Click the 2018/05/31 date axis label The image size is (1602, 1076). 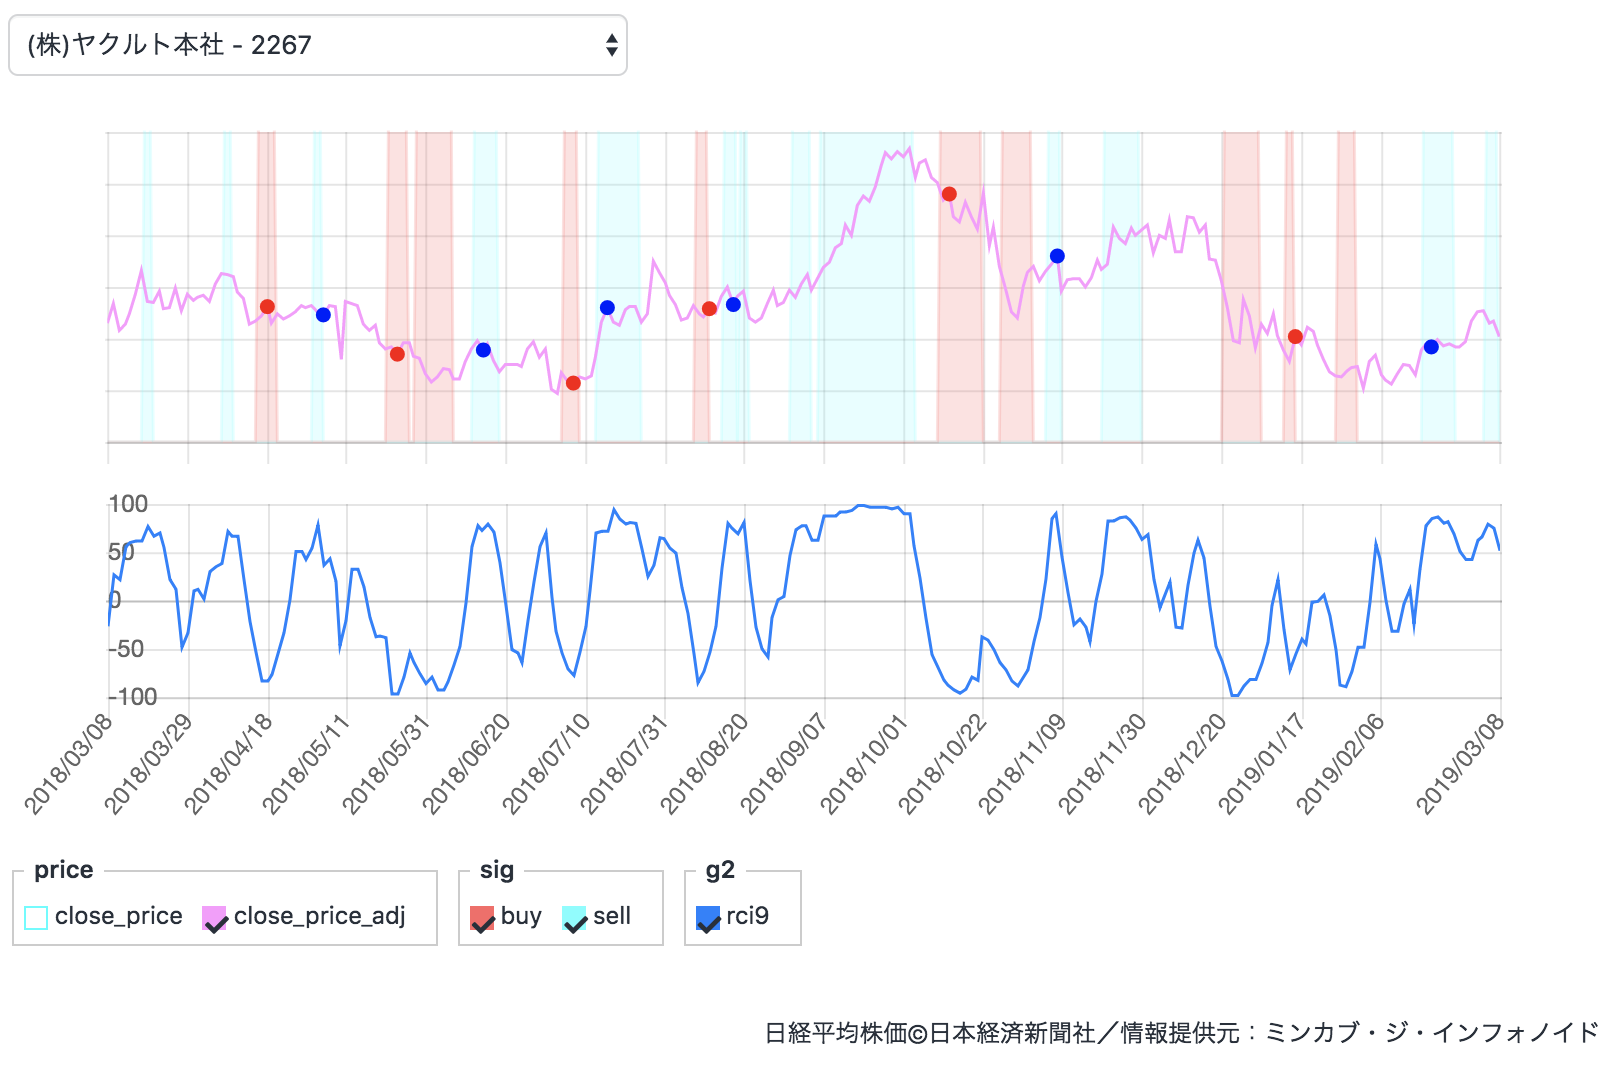click(386, 766)
